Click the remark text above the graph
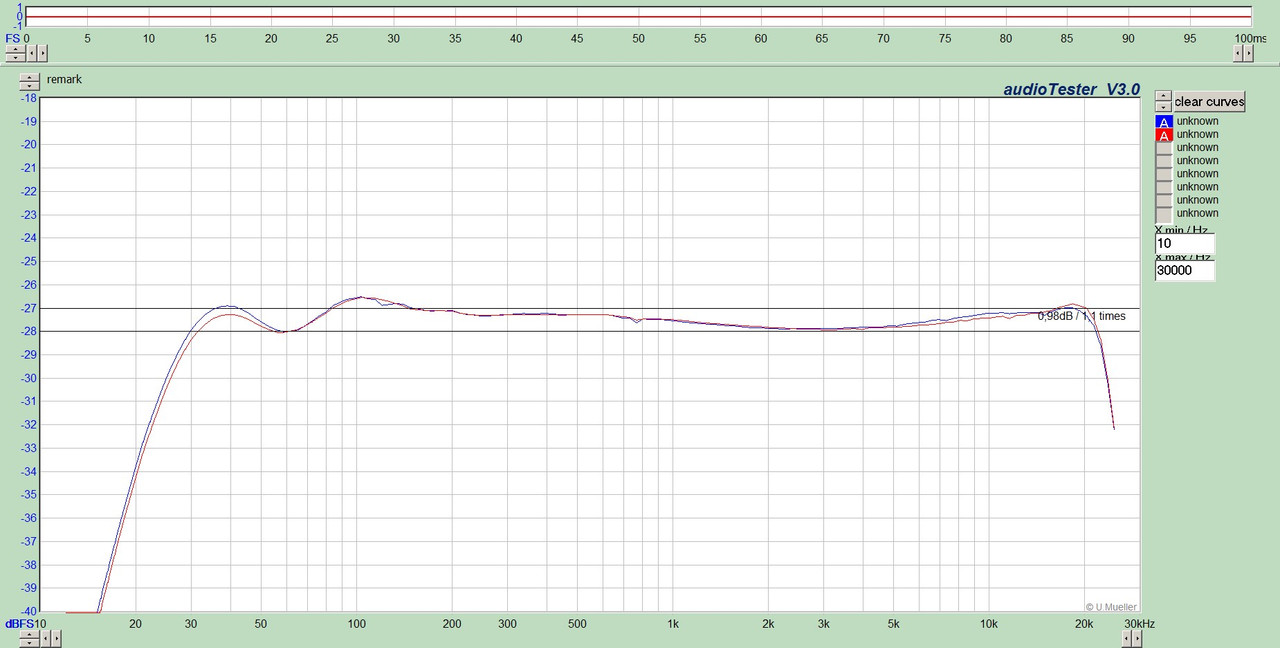 (x=64, y=79)
